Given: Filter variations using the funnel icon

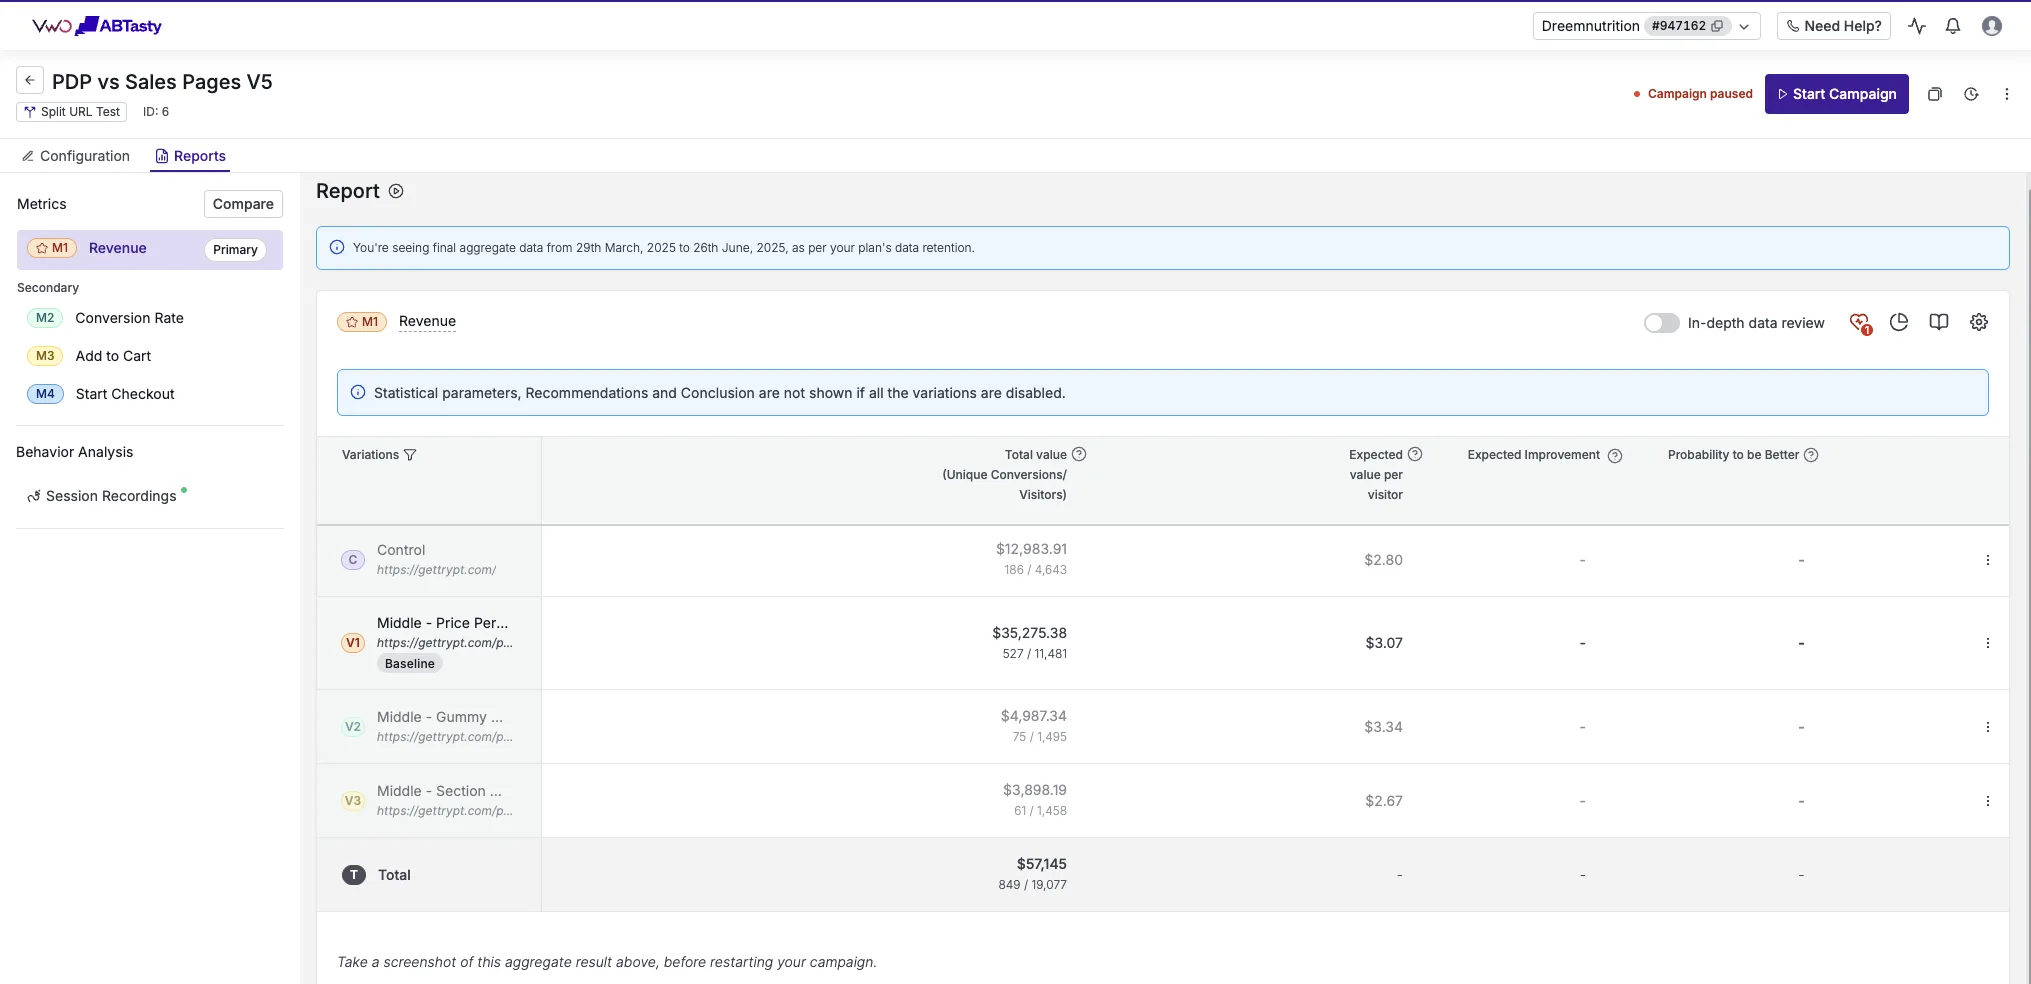Looking at the screenshot, I should coord(410,455).
